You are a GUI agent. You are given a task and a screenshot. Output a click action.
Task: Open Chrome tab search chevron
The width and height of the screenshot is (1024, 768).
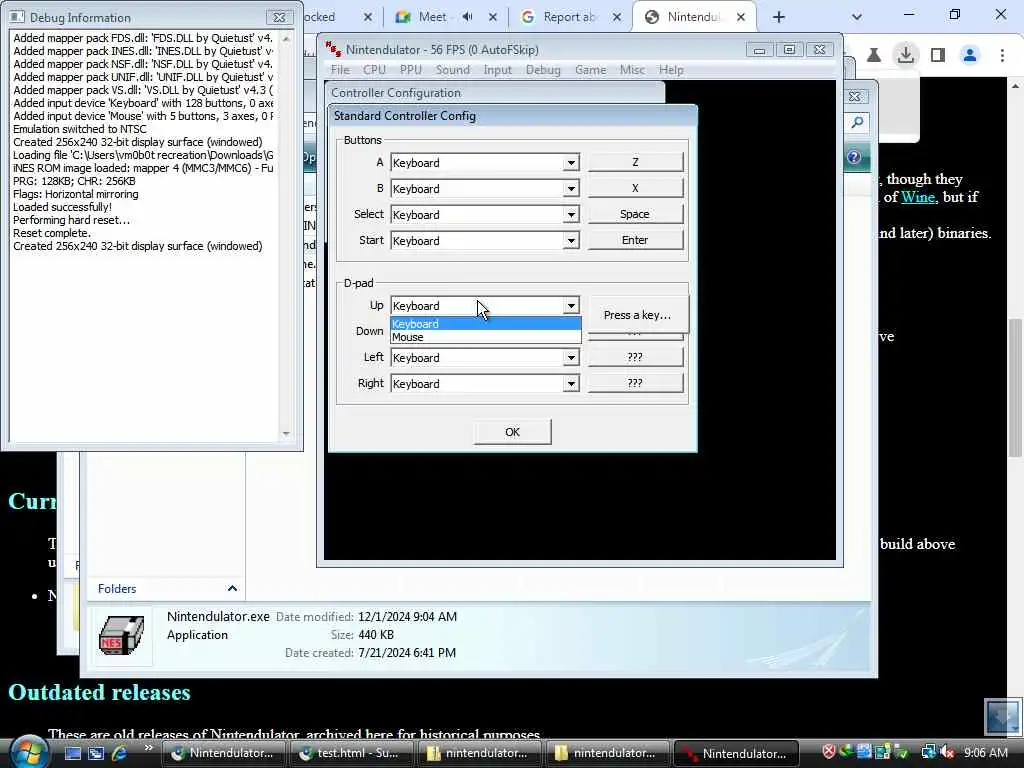pyautogui.click(x=857, y=17)
